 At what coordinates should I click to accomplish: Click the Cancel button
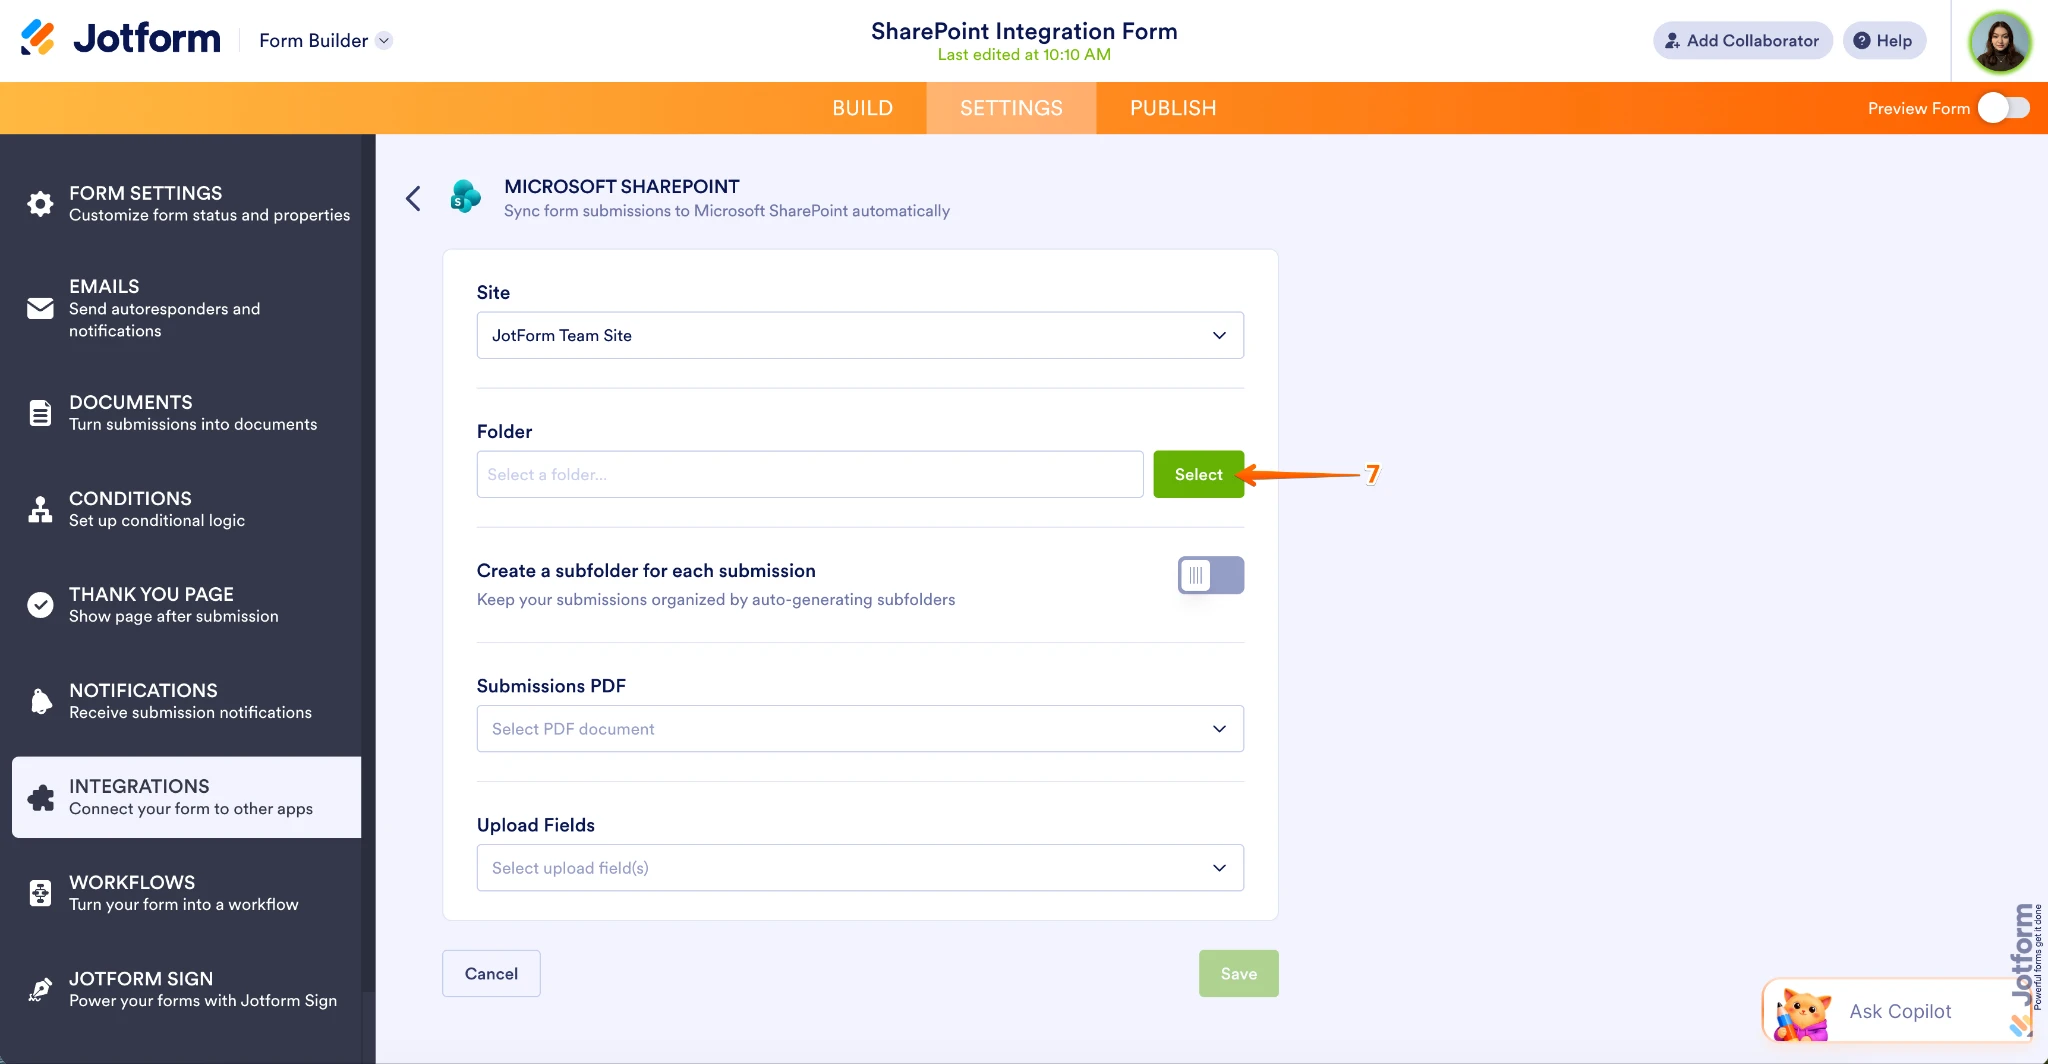tap(491, 973)
